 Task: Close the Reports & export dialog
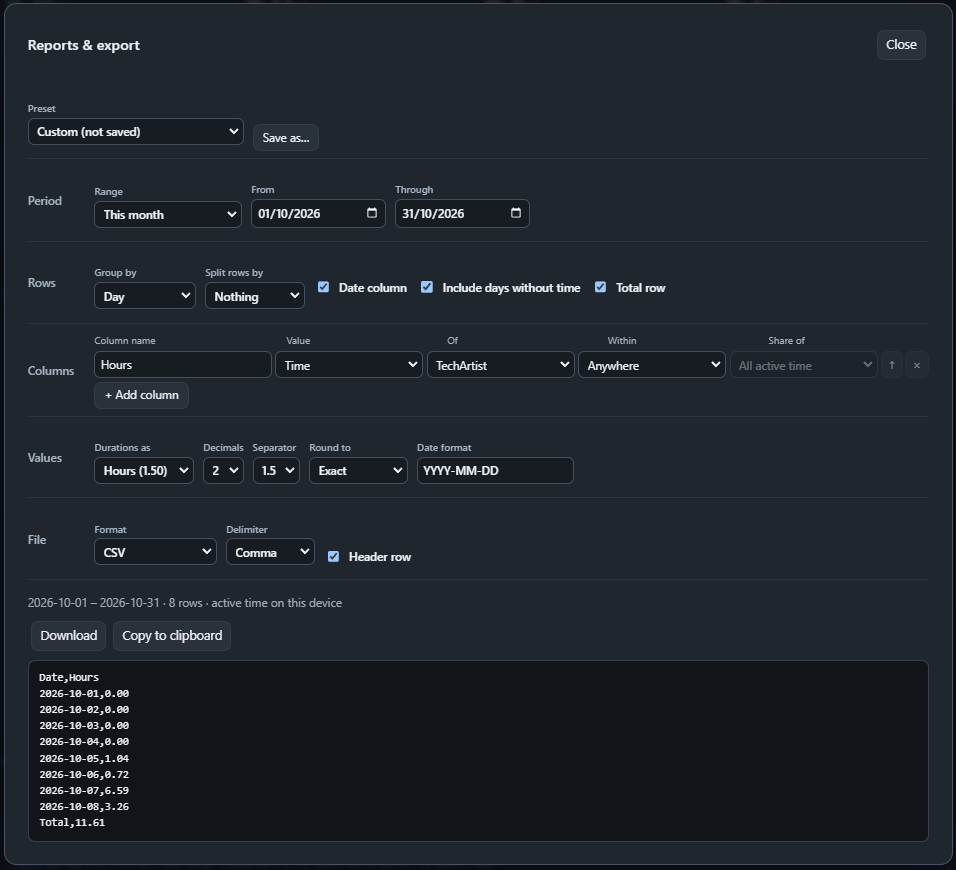click(x=901, y=45)
